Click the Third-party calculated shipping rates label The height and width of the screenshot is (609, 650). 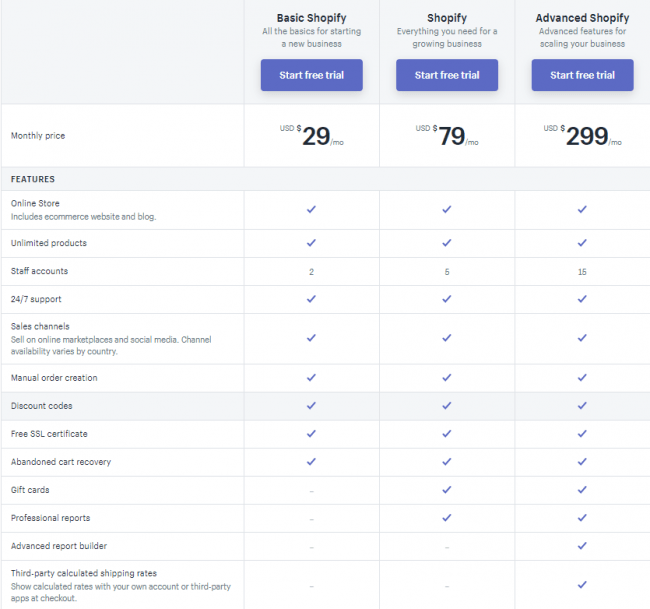pyautogui.click(x=84, y=573)
